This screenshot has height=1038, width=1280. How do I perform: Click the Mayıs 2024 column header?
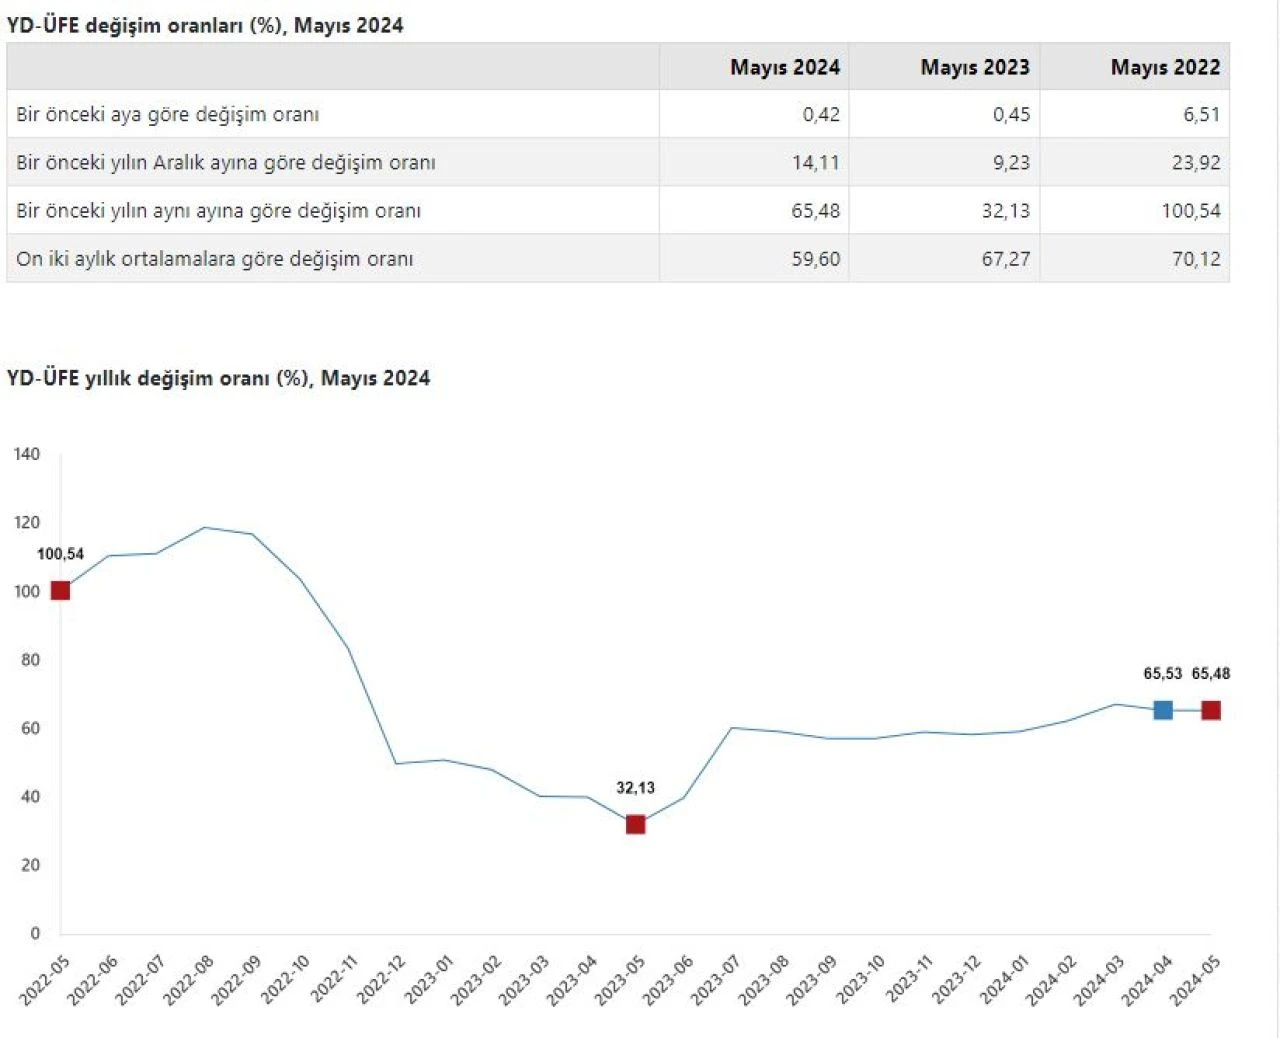pyautogui.click(x=784, y=67)
